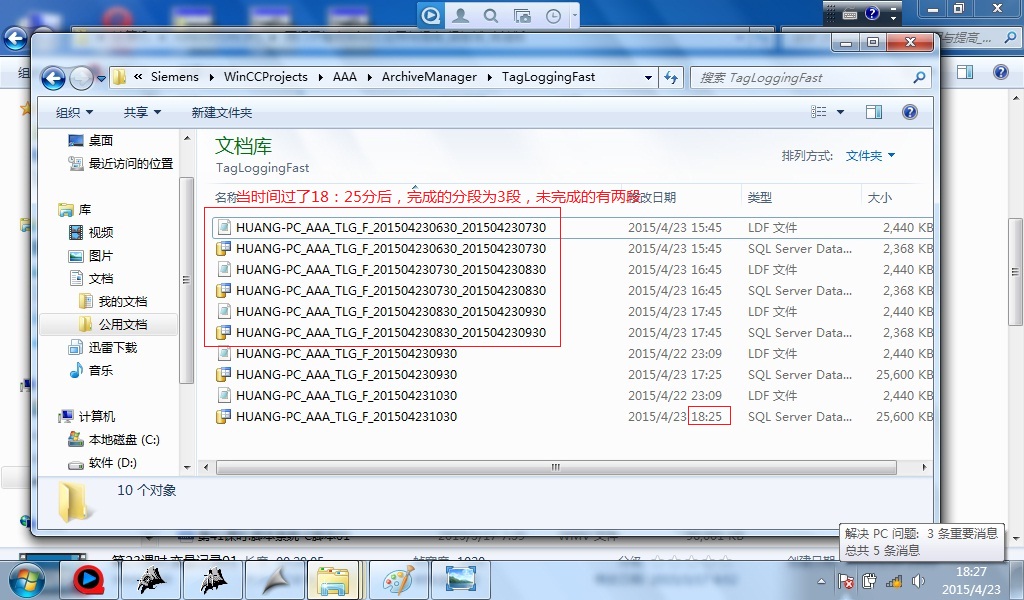Click the help icon in the background window

pos(1000,72)
